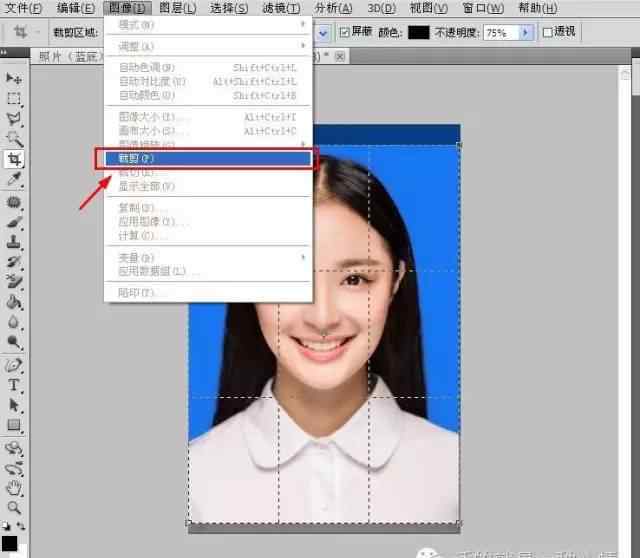Reset default foreground and background colors
The height and width of the screenshot is (558, 640).
click(5, 526)
